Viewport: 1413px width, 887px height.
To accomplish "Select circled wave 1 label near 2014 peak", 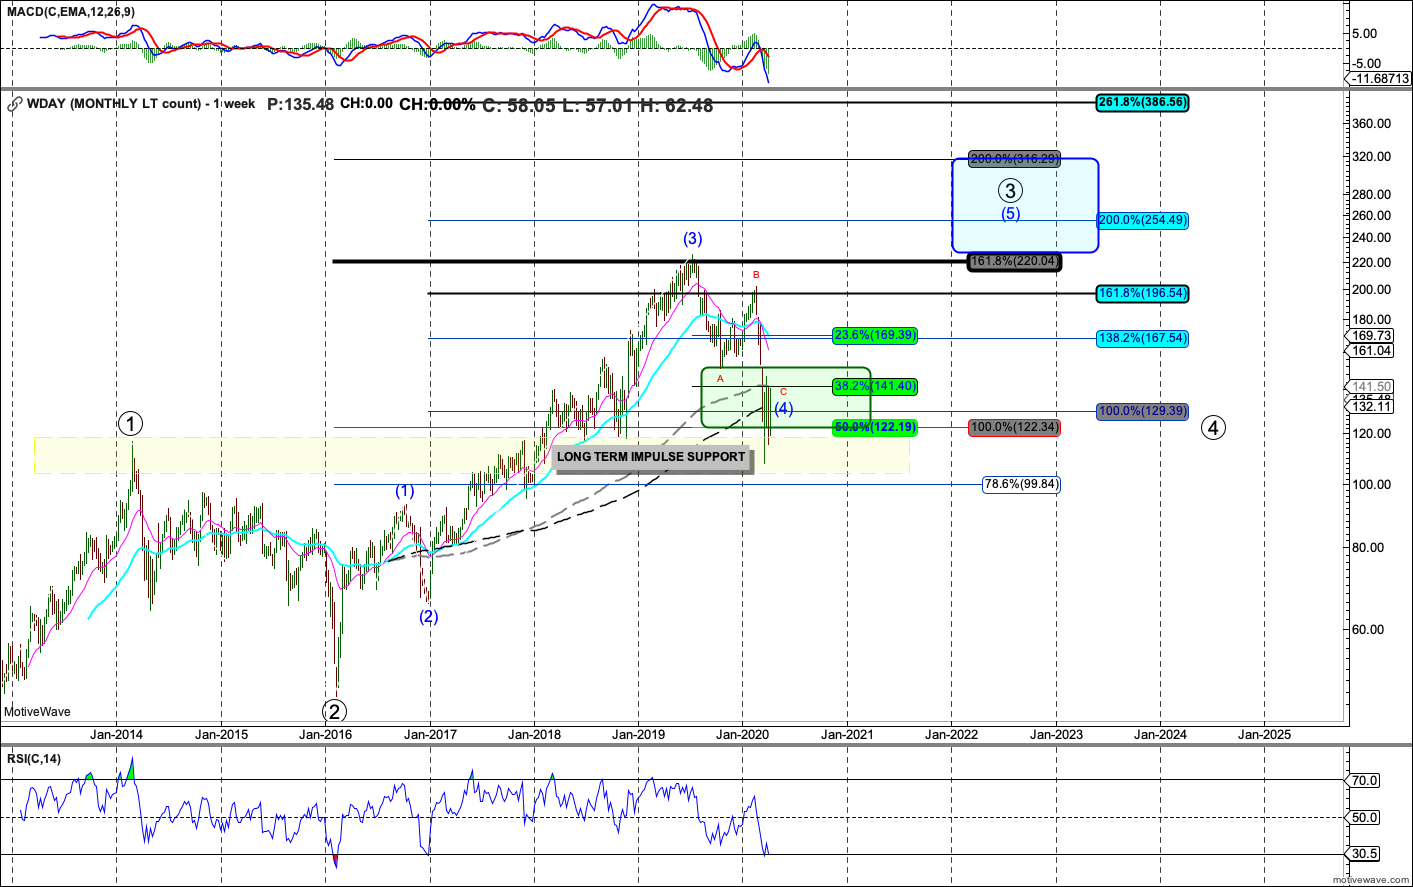I will coord(130,424).
